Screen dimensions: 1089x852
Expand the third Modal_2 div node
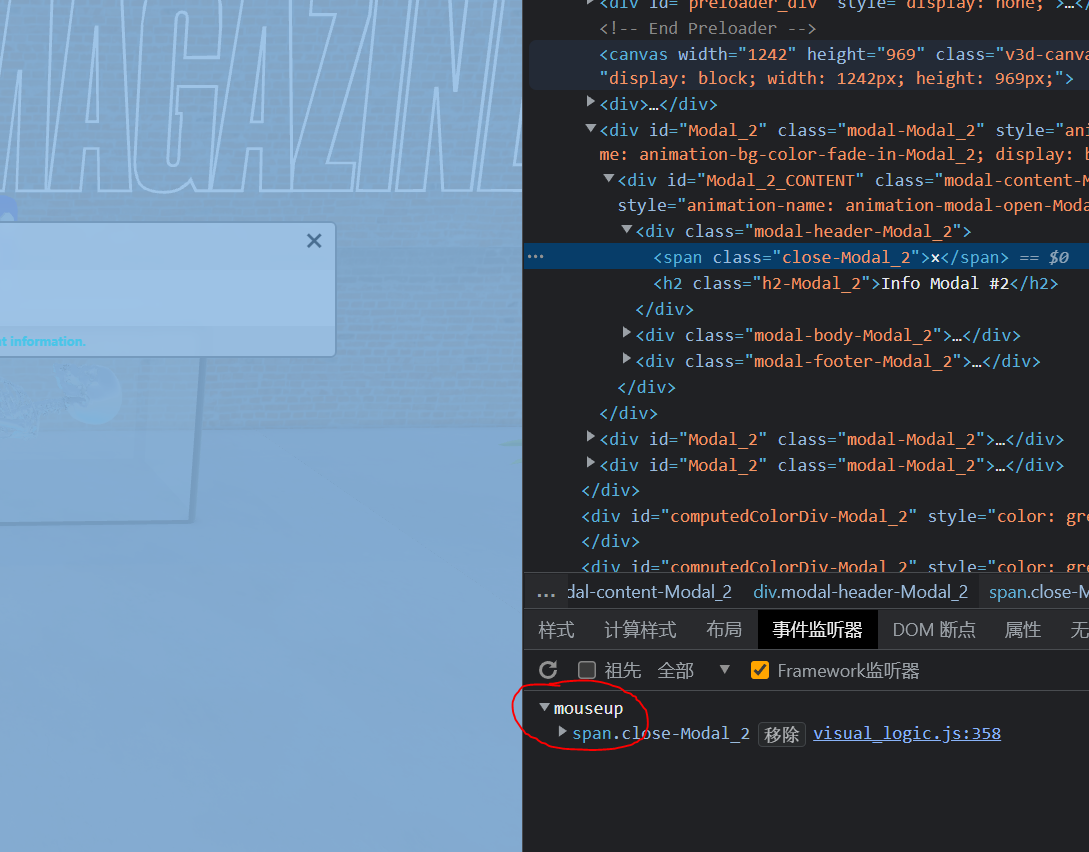pos(590,462)
